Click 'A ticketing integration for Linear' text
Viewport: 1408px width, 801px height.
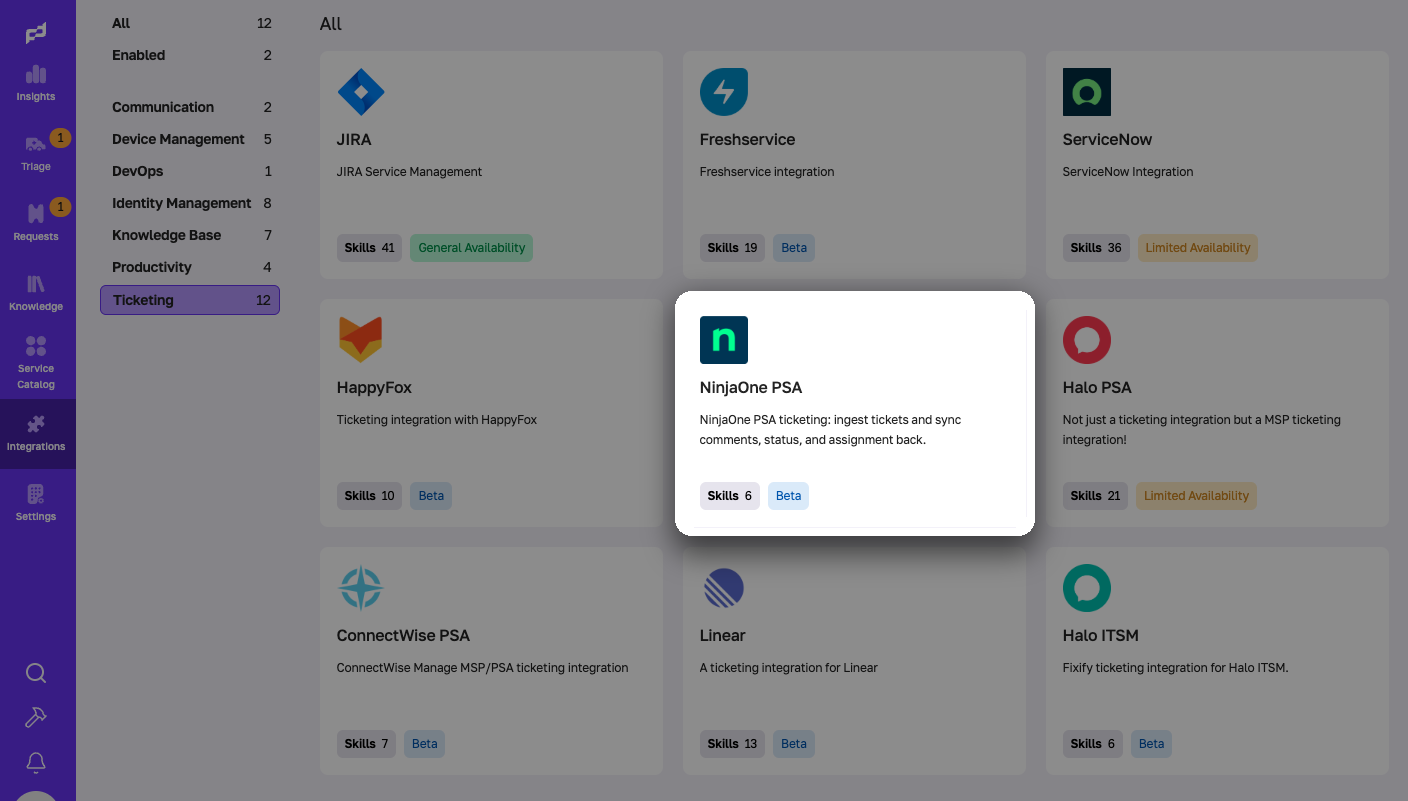pyautogui.click(x=789, y=668)
